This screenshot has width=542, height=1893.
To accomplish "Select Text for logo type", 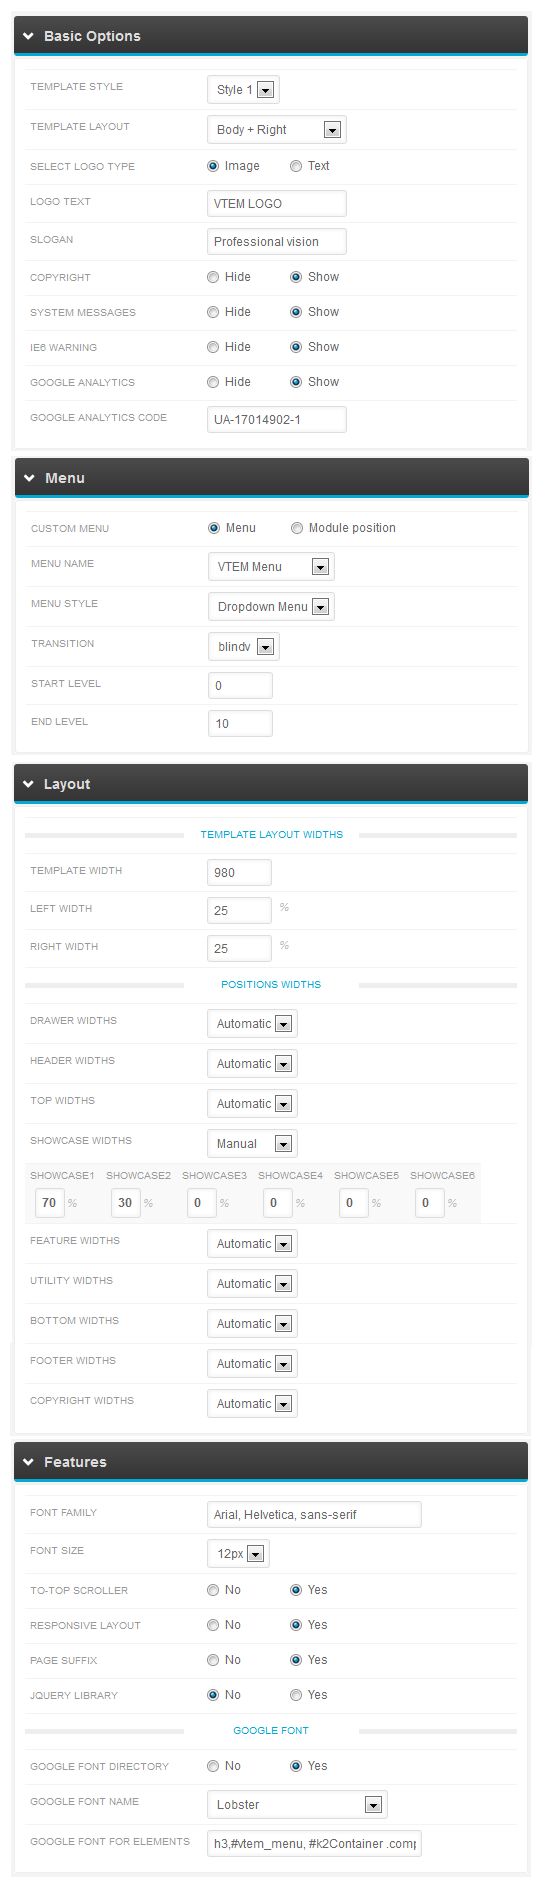I will point(296,166).
